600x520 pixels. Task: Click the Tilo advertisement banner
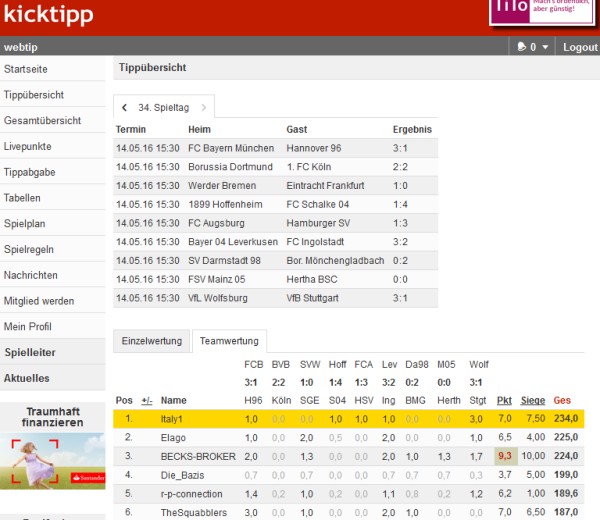[542, 11]
